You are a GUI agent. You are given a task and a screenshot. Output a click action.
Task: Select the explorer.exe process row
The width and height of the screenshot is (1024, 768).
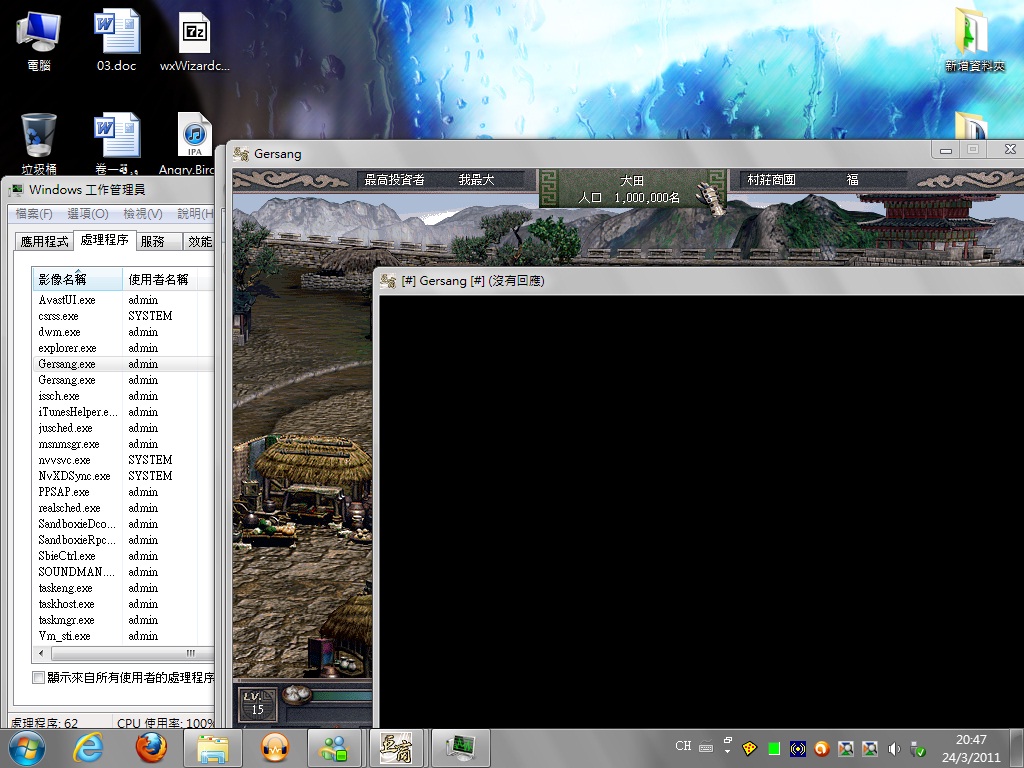pyautogui.click(x=123, y=348)
